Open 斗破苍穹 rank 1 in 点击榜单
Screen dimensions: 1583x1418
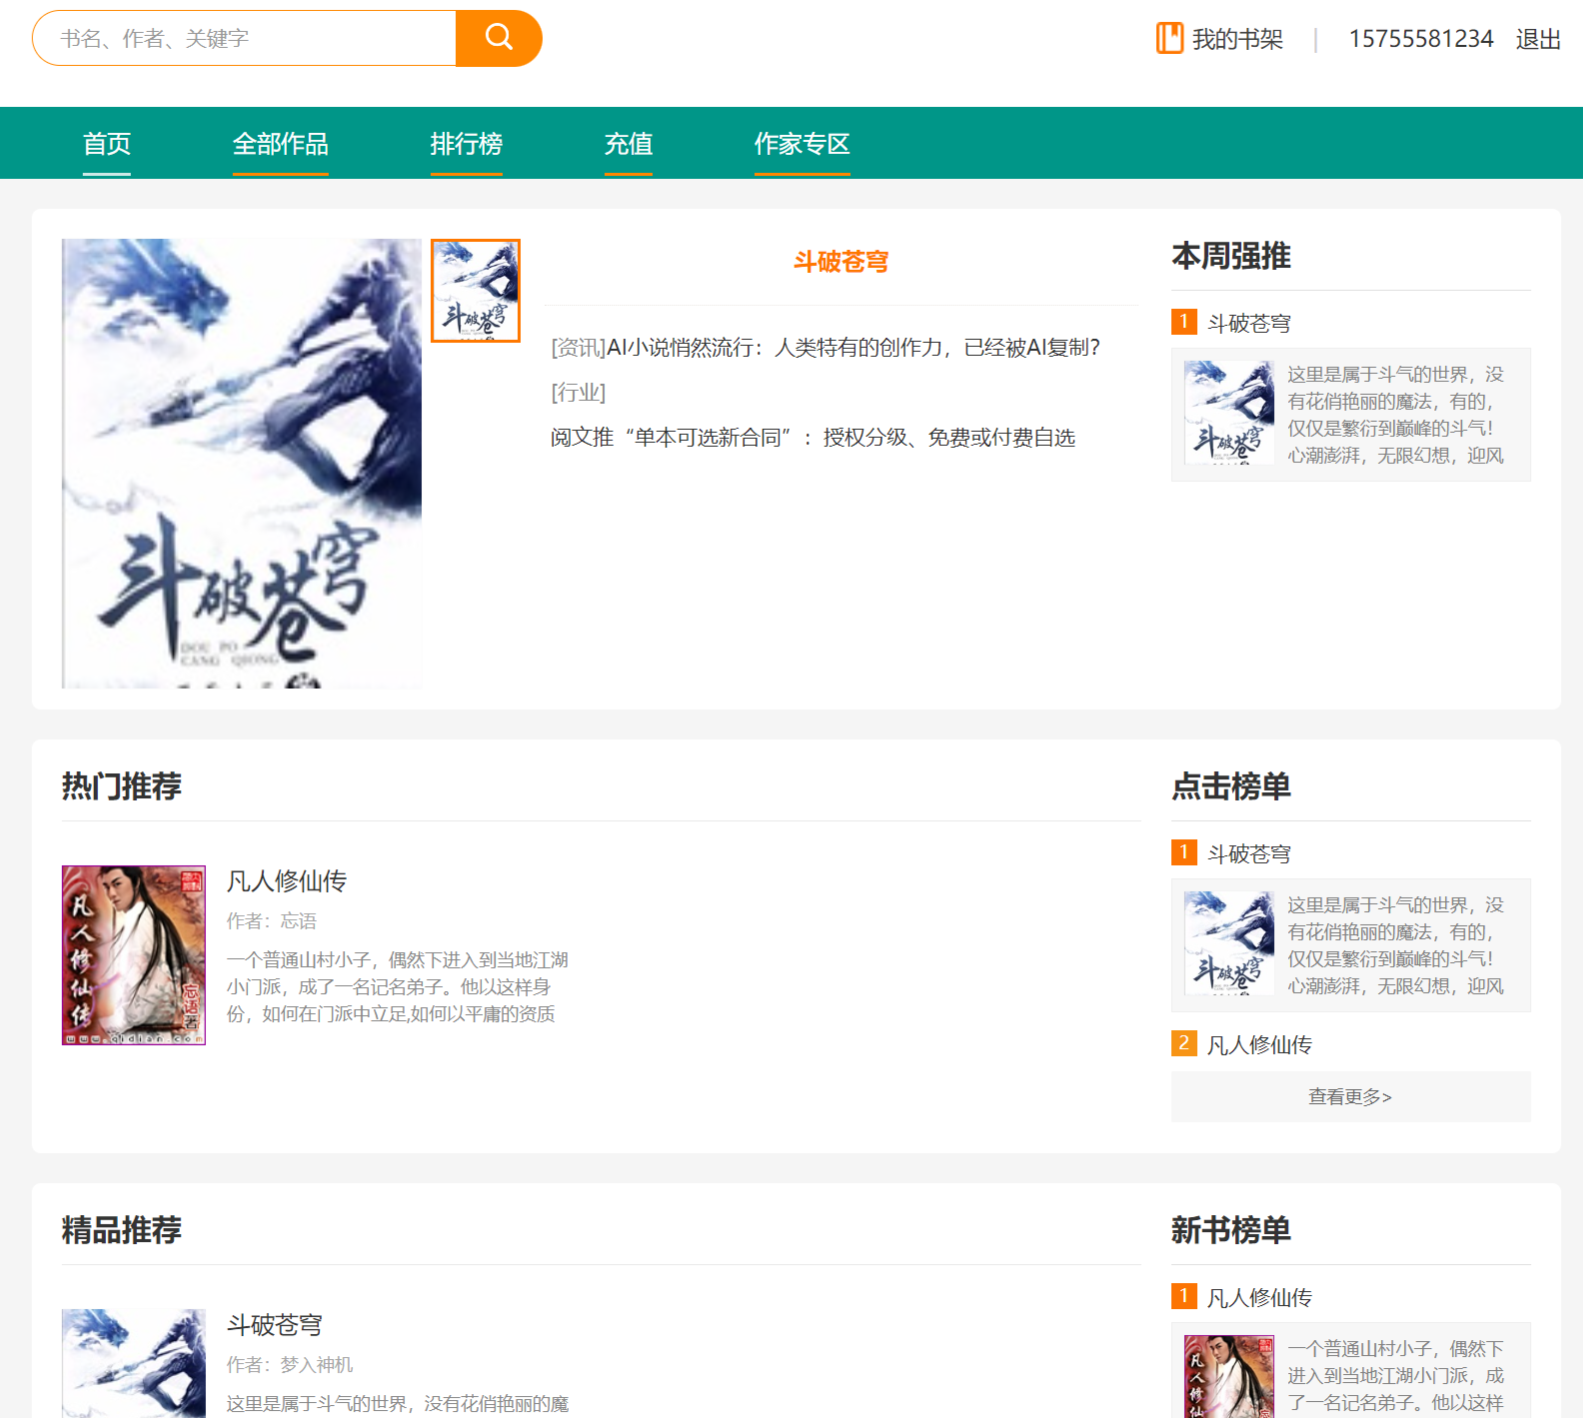tap(1250, 854)
